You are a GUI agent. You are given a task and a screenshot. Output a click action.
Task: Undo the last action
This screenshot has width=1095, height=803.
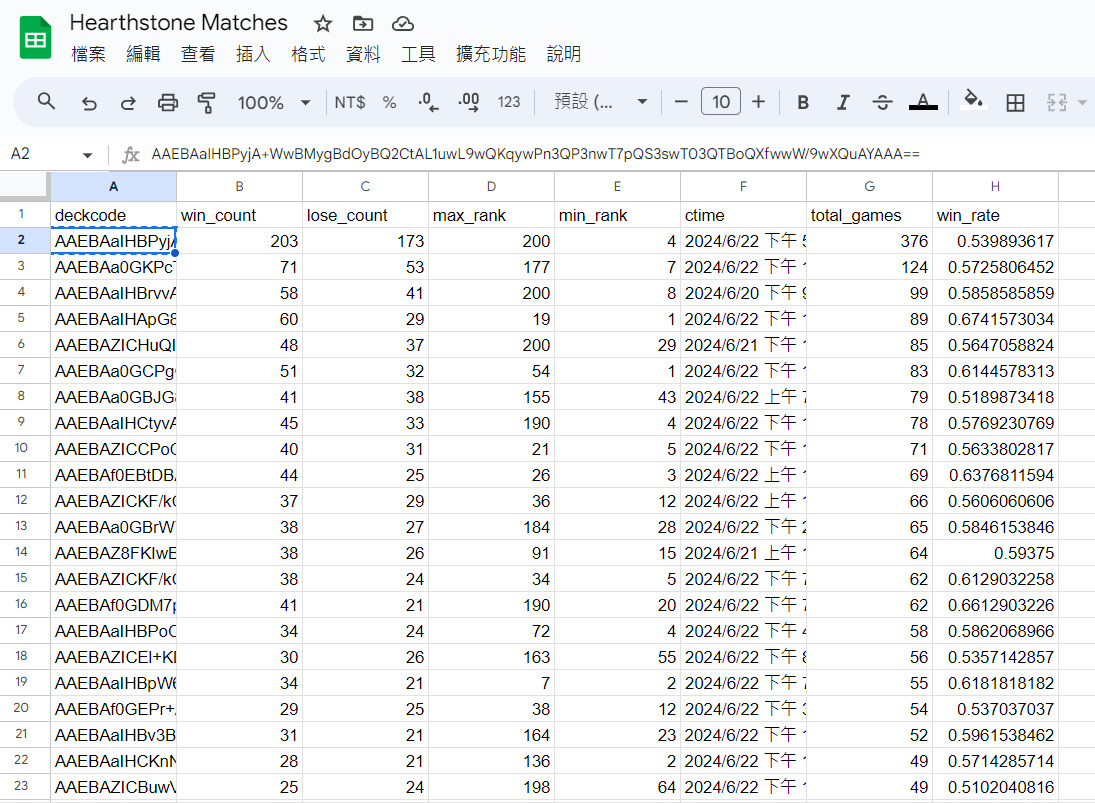click(89, 102)
